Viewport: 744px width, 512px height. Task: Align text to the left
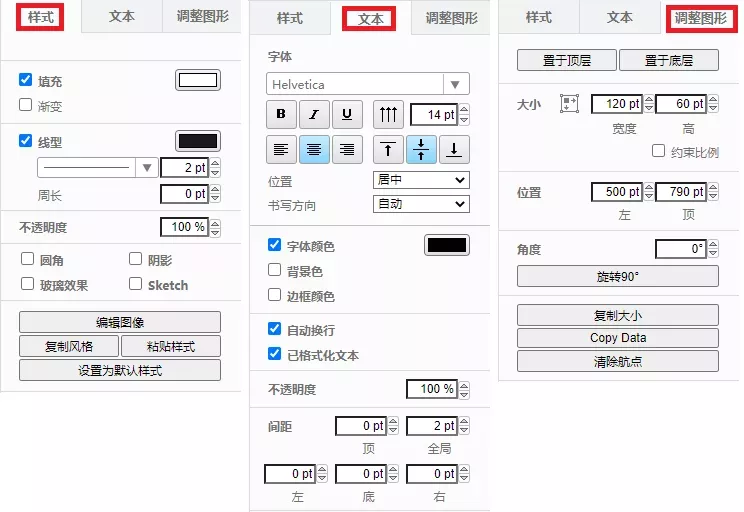[281, 149]
